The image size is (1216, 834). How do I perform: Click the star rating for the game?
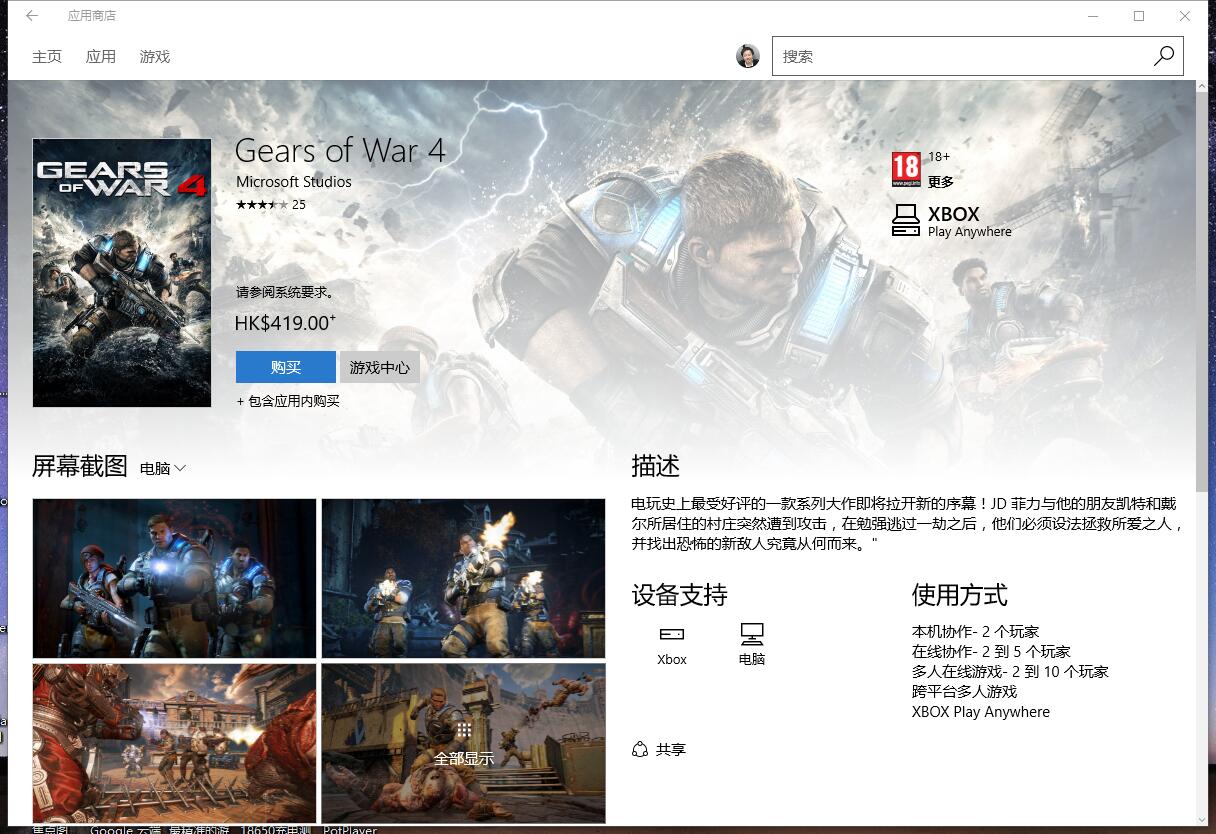click(x=262, y=205)
